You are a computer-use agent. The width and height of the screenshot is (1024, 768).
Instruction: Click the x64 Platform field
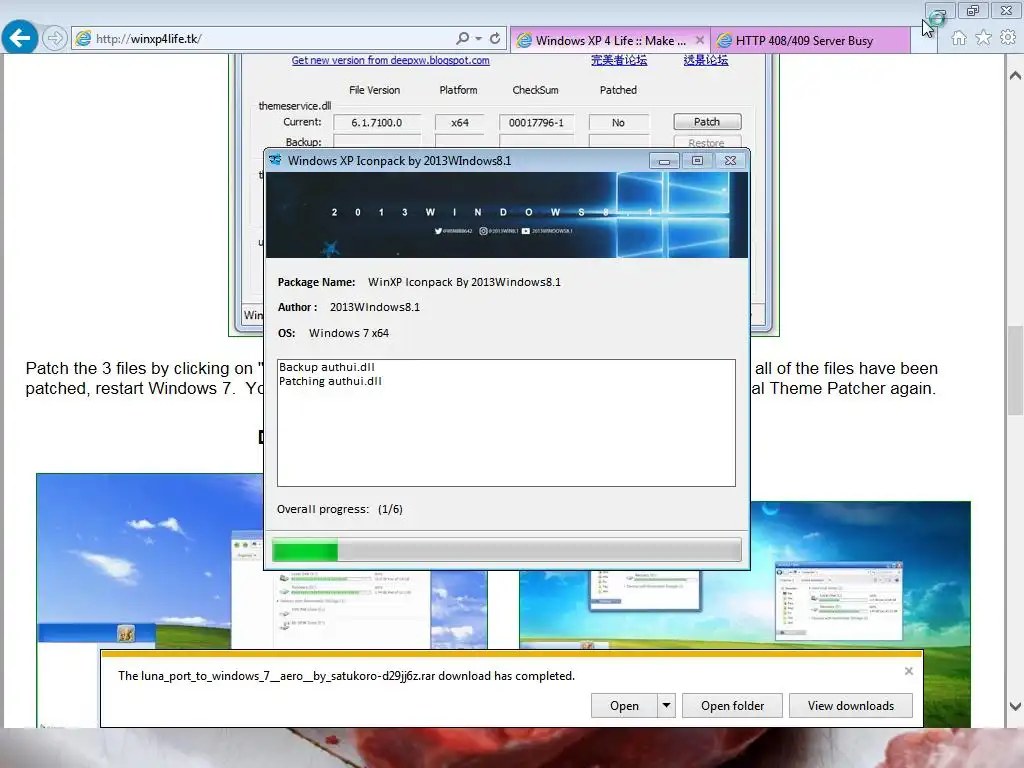click(460, 122)
